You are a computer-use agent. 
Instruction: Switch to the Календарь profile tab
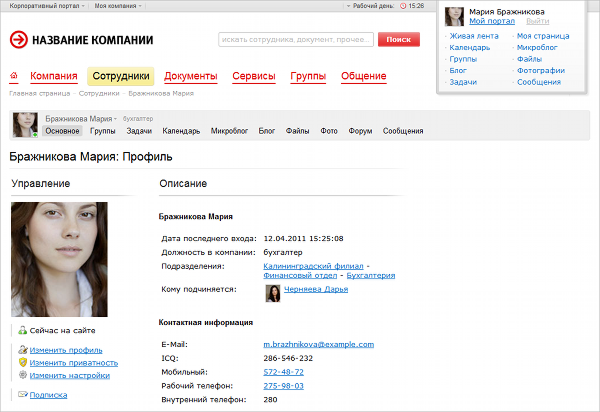181,131
